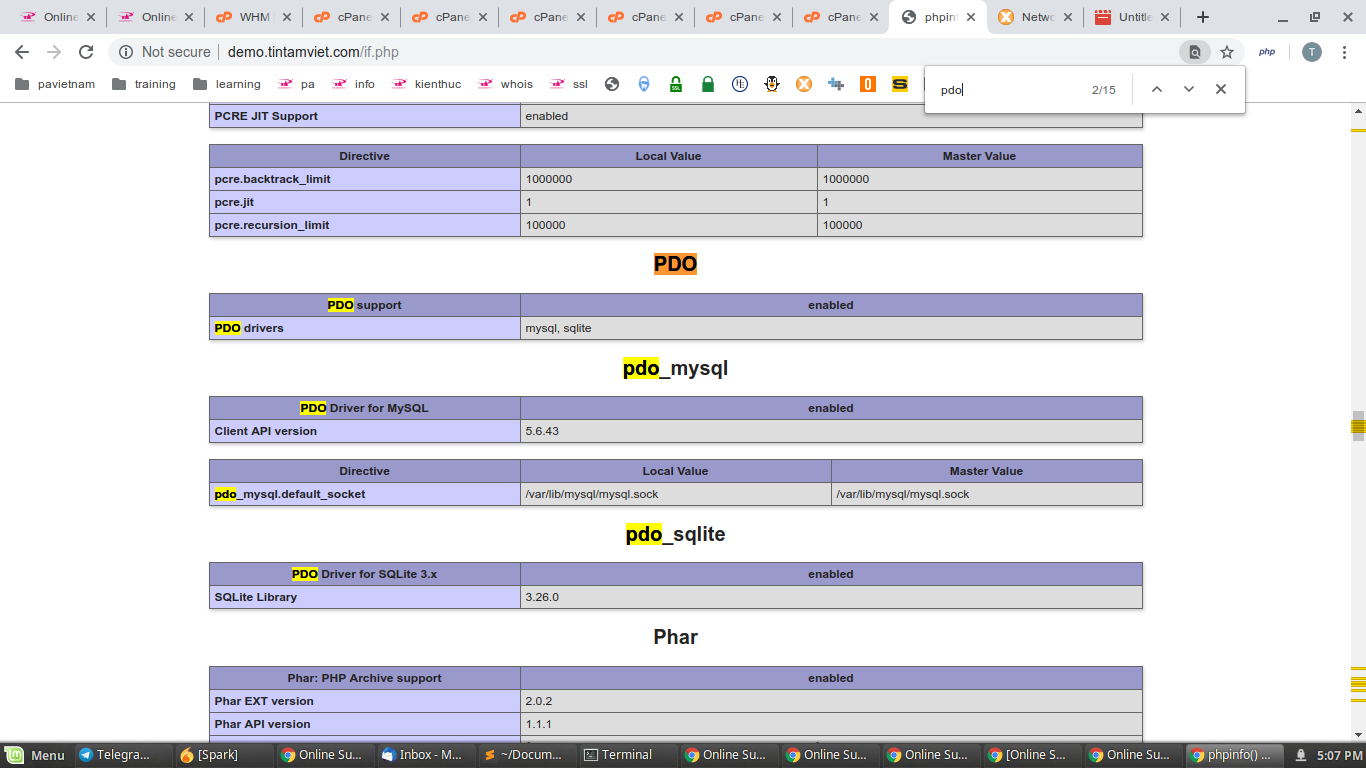Open the penguin bookmark icon
1366x768 pixels.
(x=772, y=84)
